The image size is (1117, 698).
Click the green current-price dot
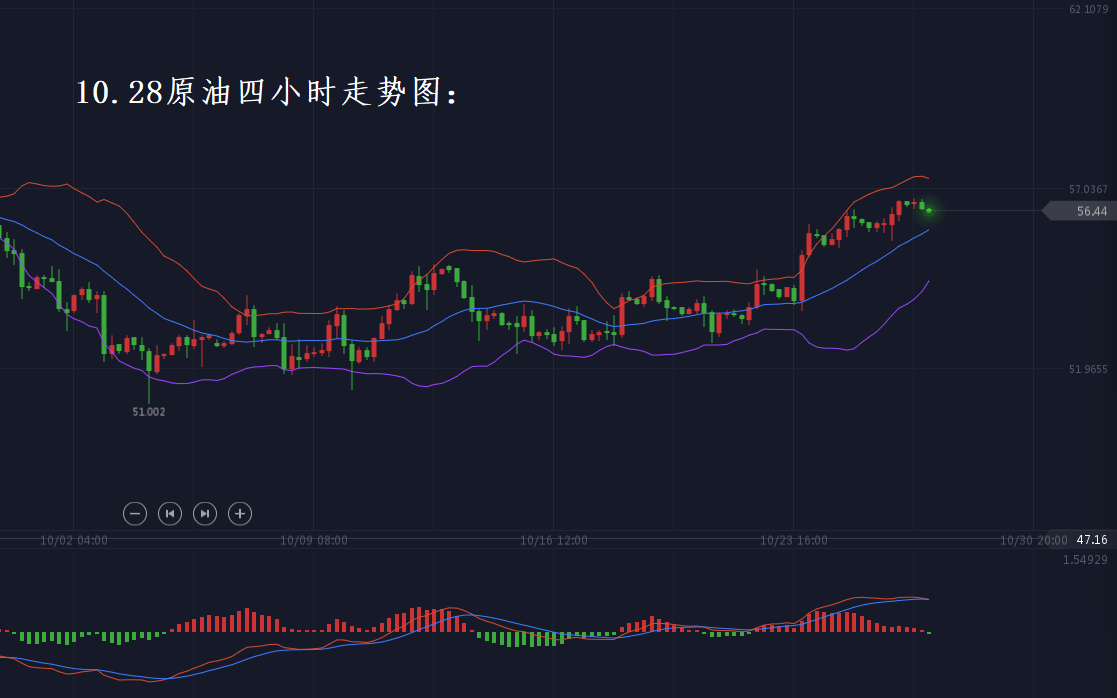(929, 210)
